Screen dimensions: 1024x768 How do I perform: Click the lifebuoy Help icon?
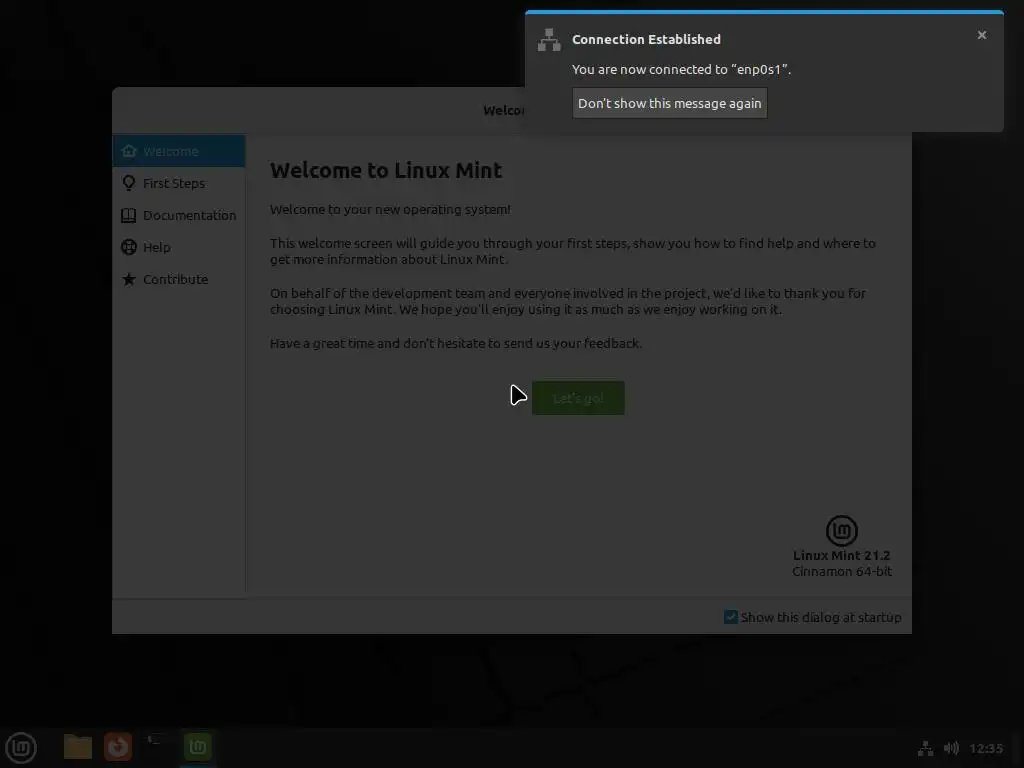coord(129,247)
